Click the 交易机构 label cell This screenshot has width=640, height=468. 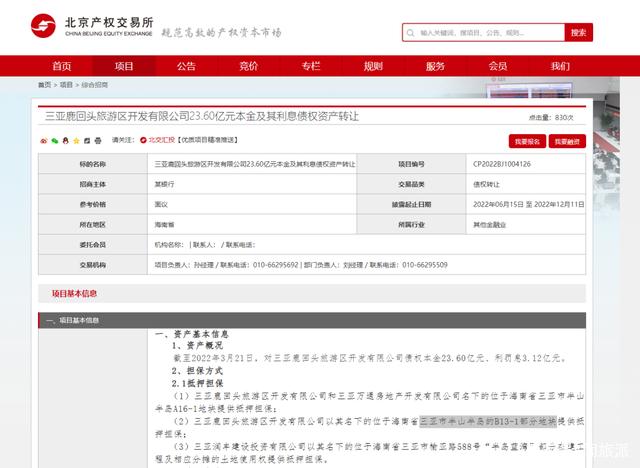coord(93,265)
